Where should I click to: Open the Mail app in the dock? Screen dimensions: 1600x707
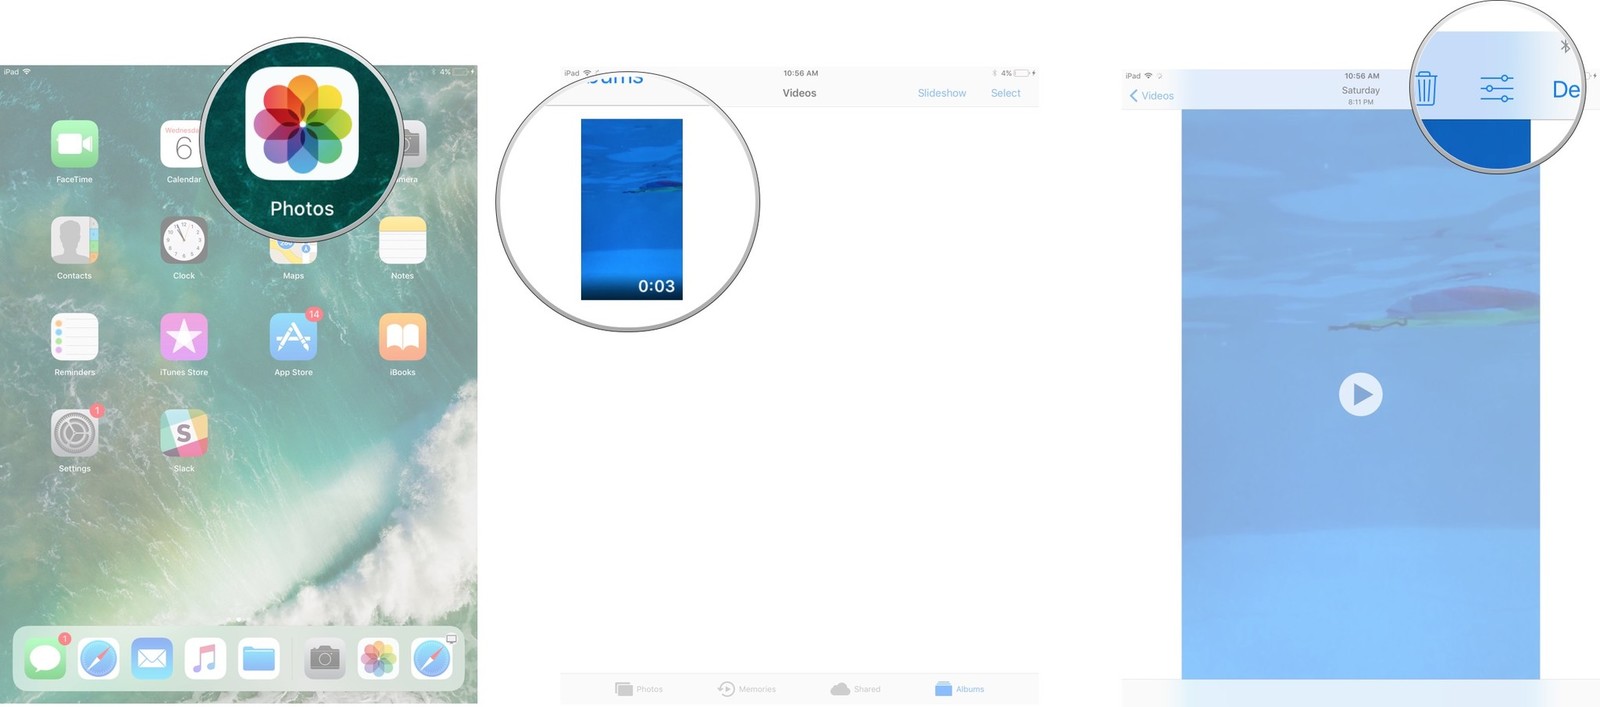[x=152, y=658]
